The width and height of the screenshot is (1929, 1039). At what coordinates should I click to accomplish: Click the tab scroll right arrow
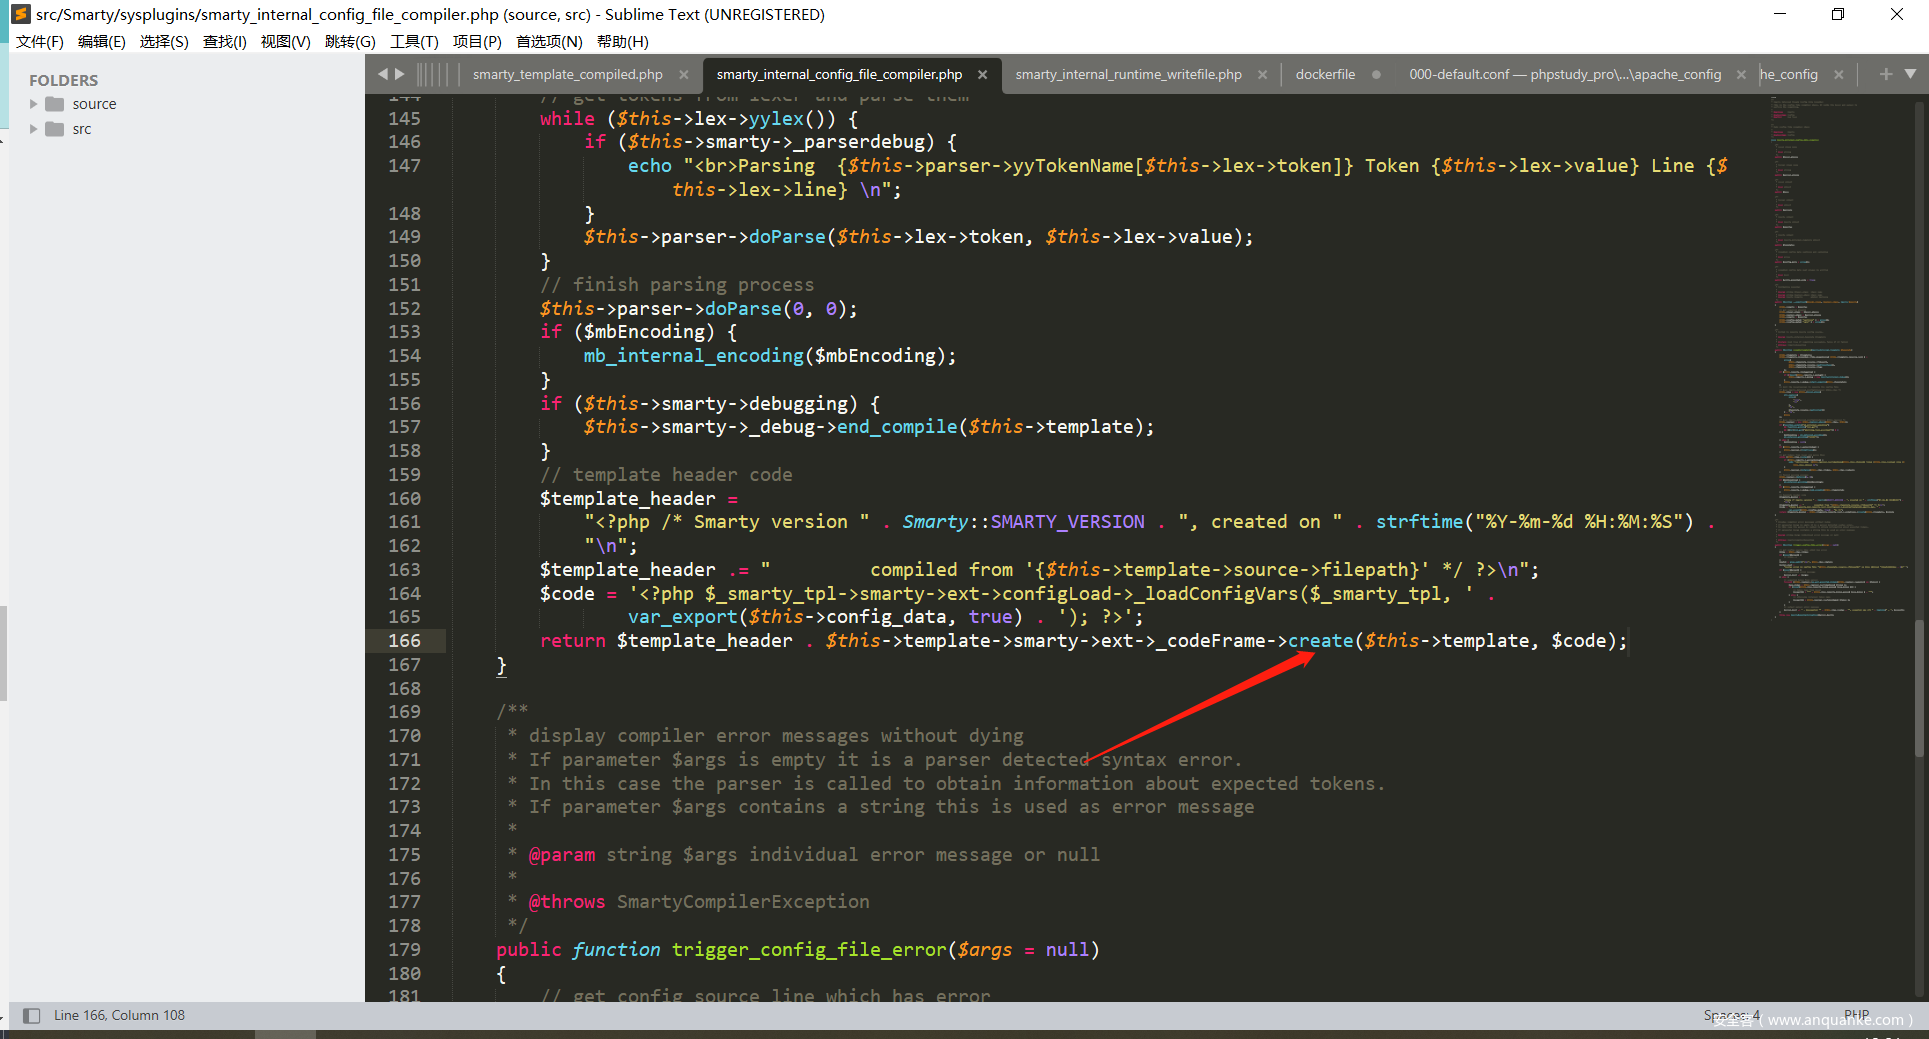[x=400, y=74]
